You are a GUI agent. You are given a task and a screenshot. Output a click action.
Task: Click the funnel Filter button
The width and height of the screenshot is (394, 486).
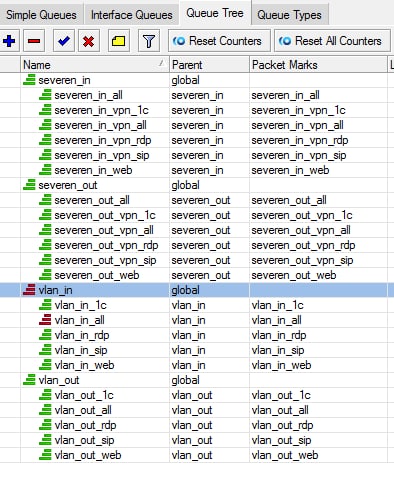click(x=149, y=41)
